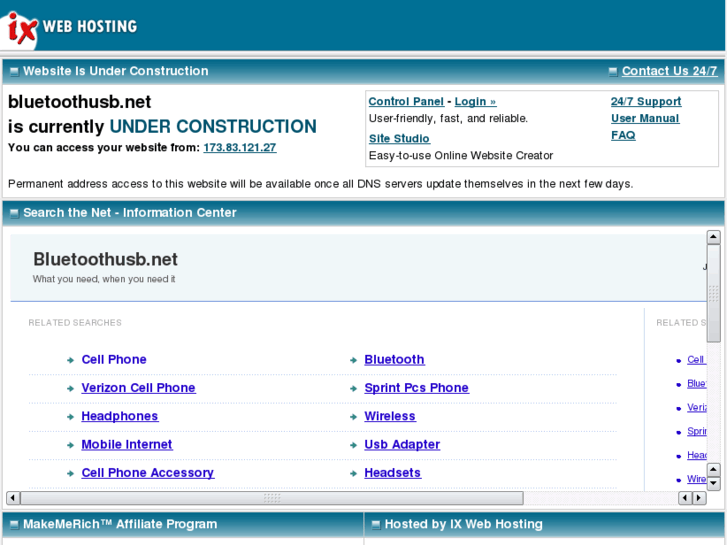
Task: Open the FAQ link
Action: pyautogui.click(x=623, y=135)
